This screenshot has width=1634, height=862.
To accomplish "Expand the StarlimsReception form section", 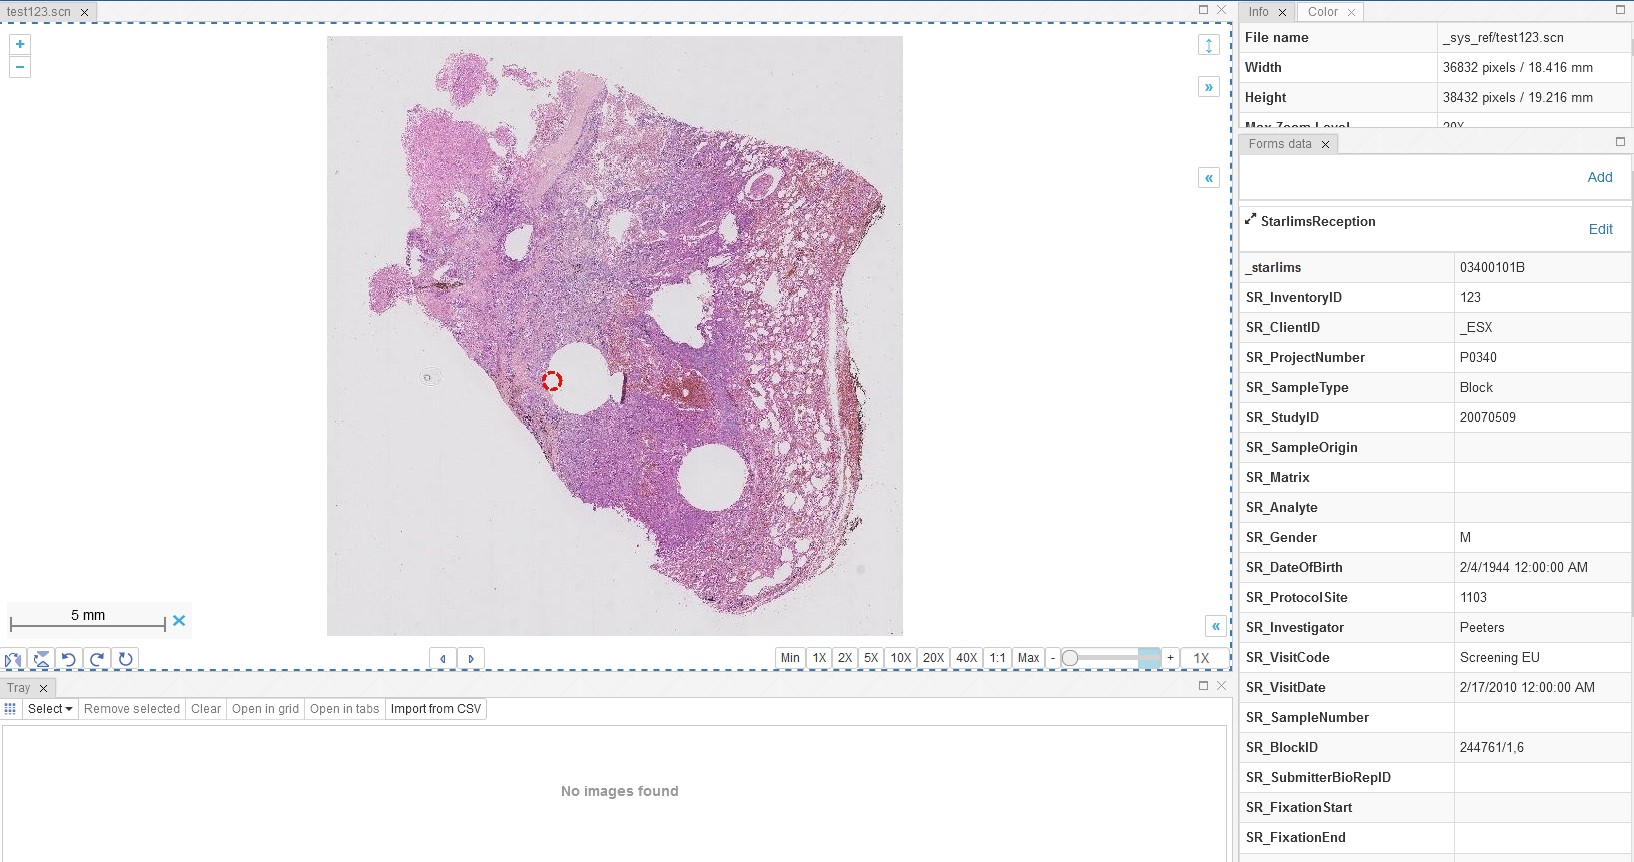I will point(1250,219).
